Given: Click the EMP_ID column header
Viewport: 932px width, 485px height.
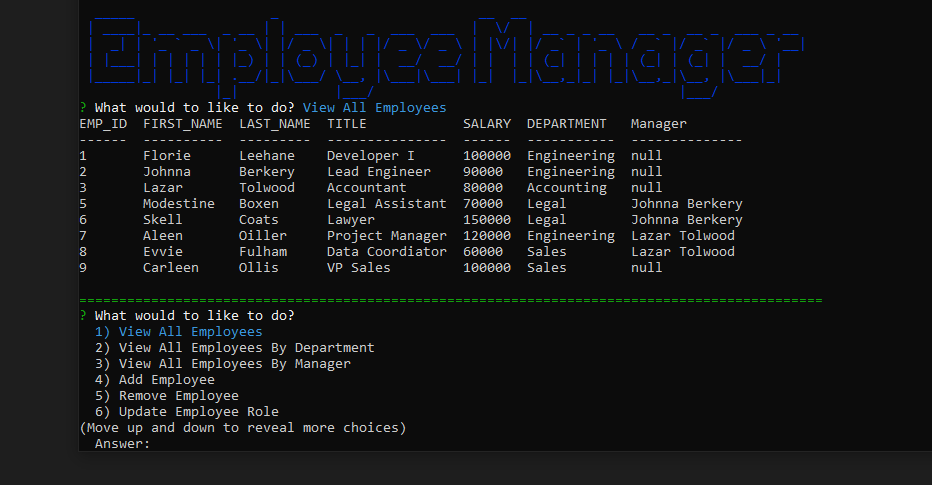Looking at the screenshot, I should pos(103,124).
